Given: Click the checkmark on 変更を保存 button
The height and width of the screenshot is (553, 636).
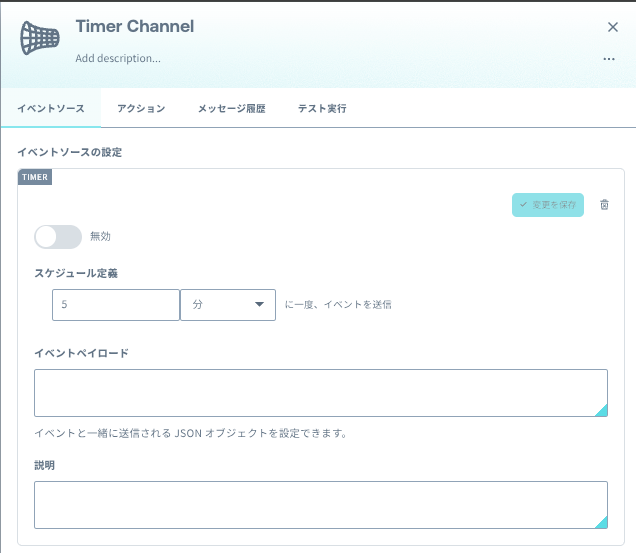Looking at the screenshot, I should point(523,204).
